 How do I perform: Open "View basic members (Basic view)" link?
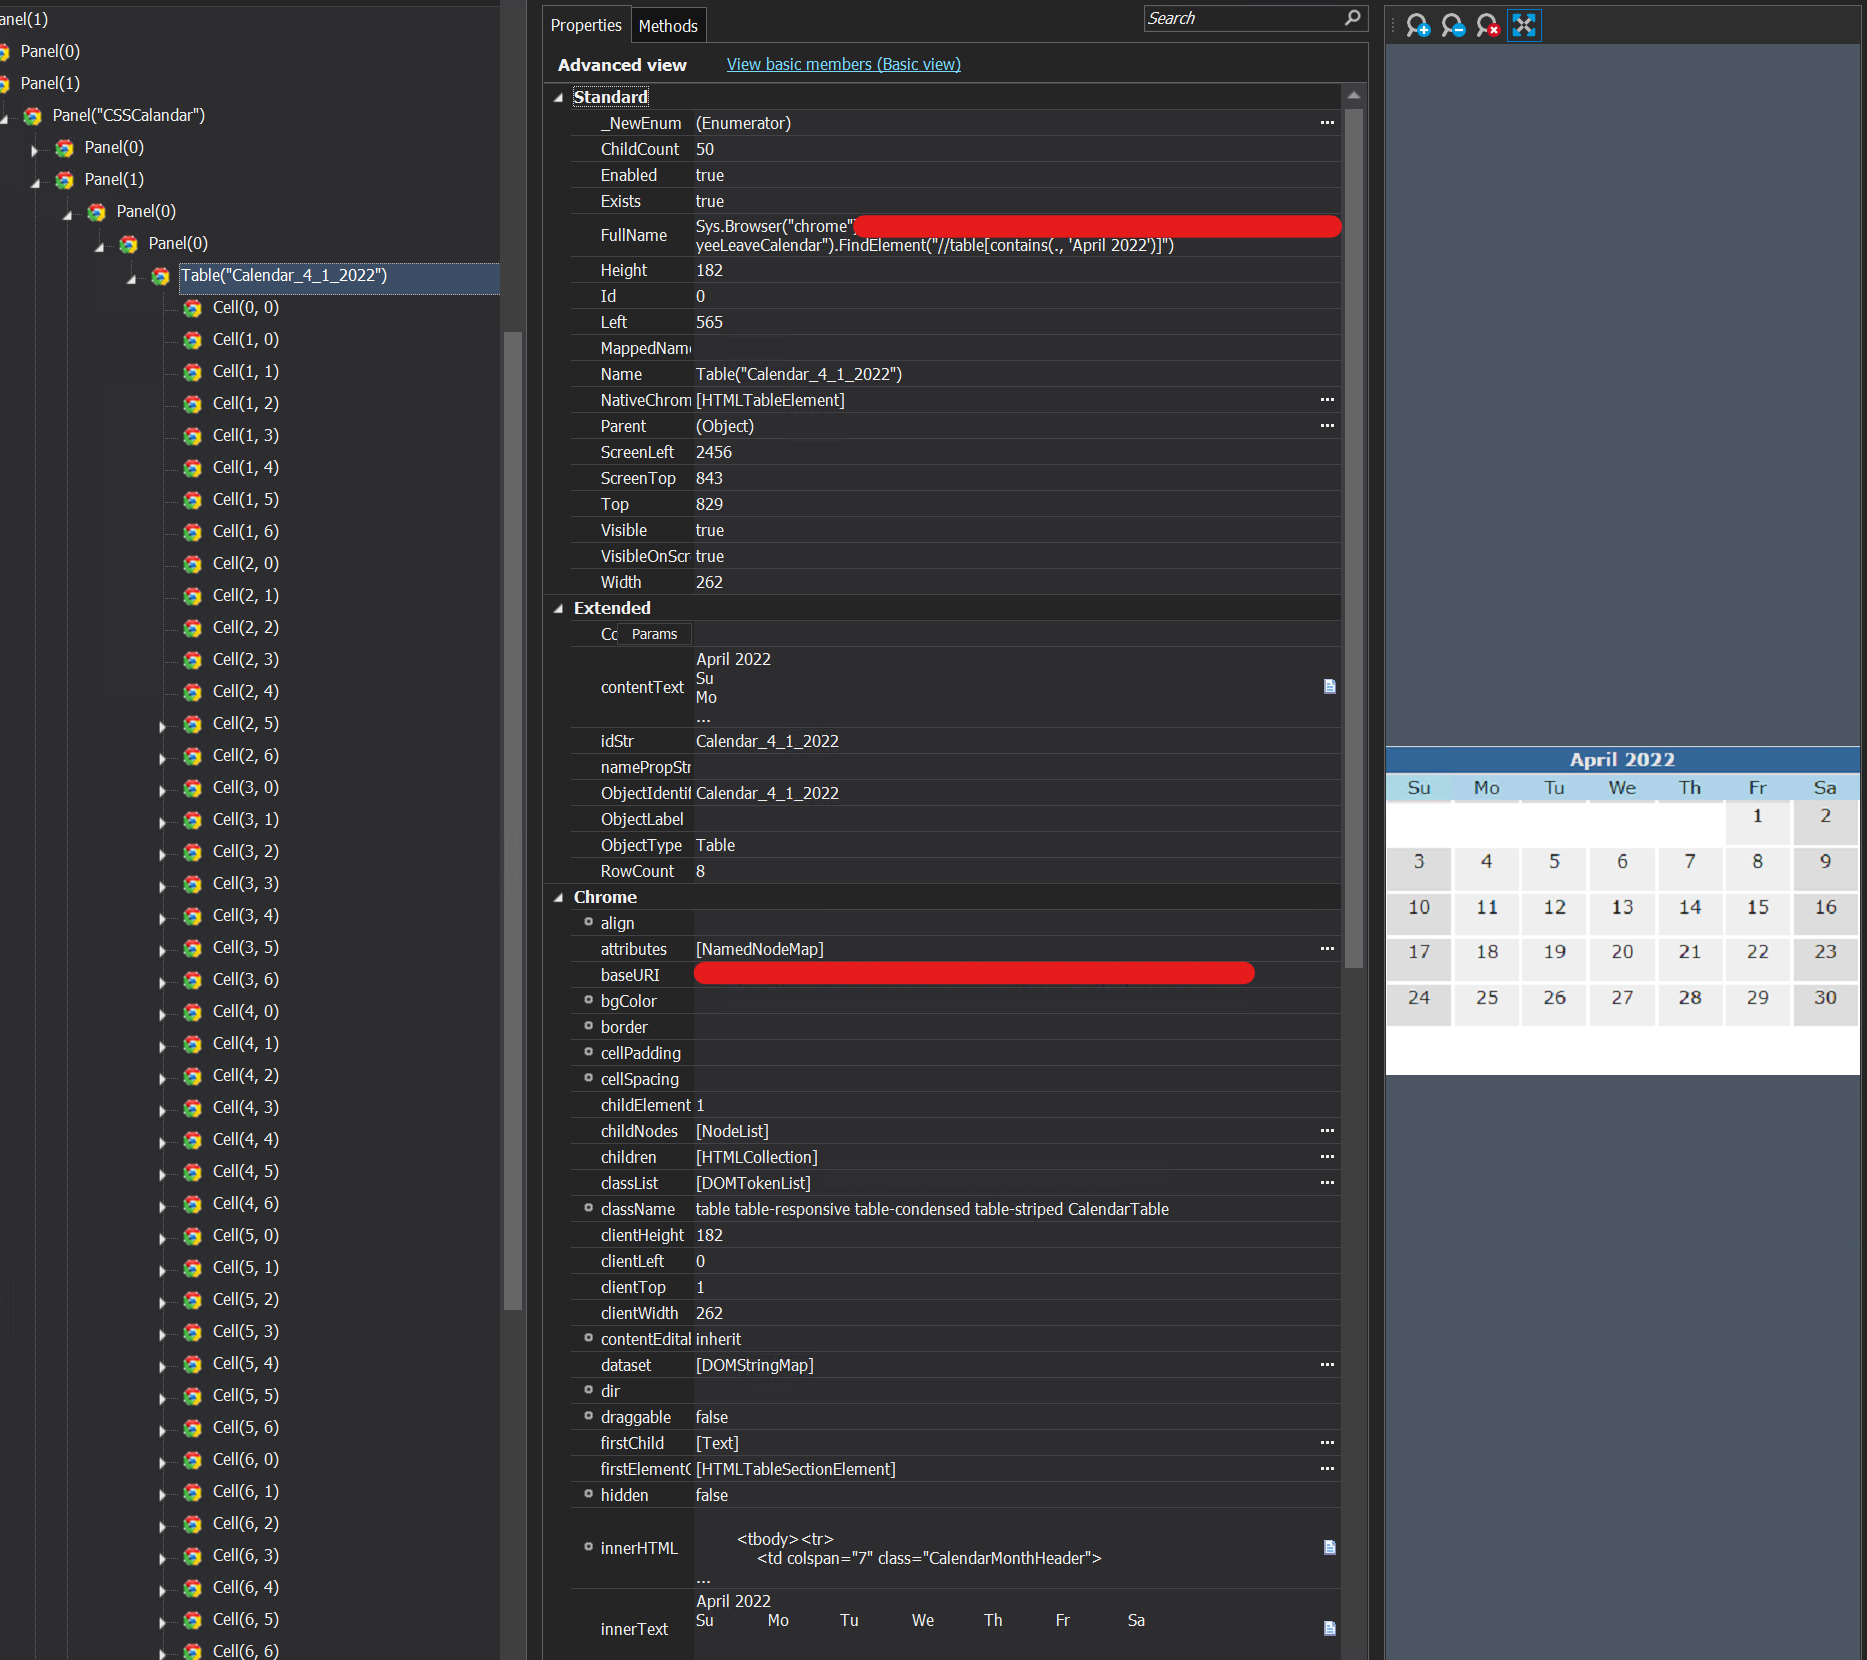pos(843,64)
